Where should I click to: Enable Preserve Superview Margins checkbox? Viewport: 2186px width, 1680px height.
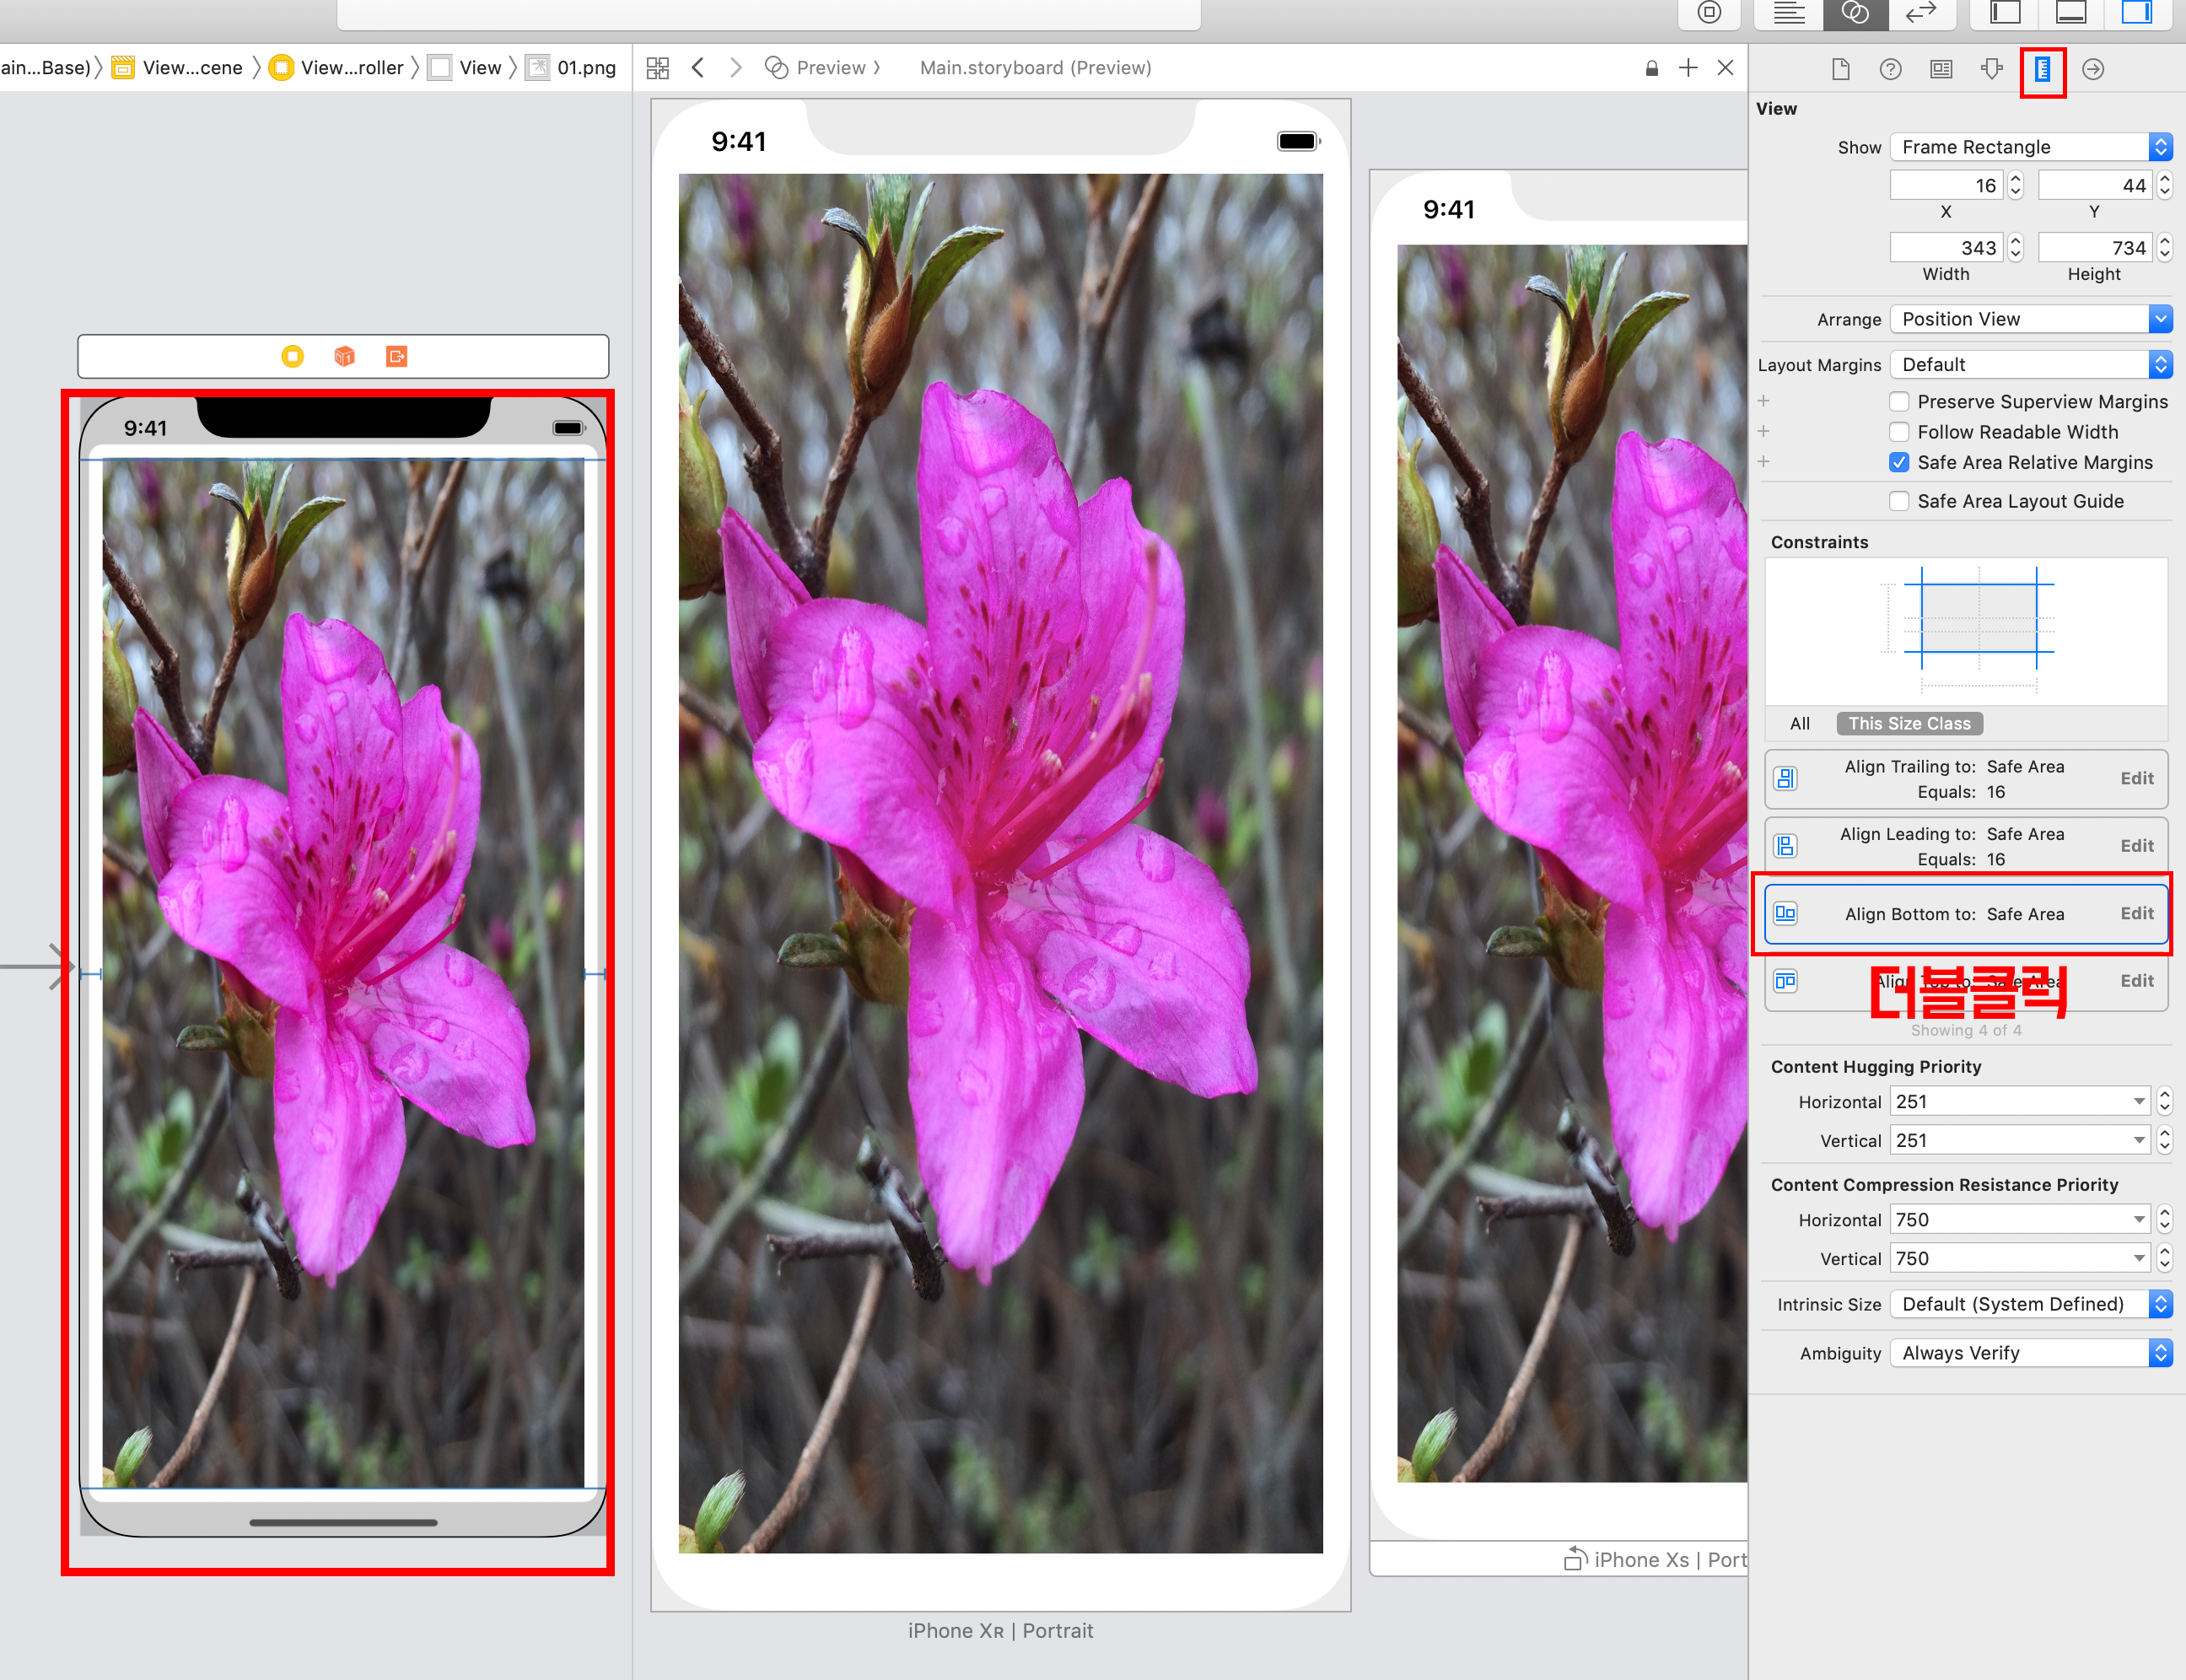point(1899,401)
